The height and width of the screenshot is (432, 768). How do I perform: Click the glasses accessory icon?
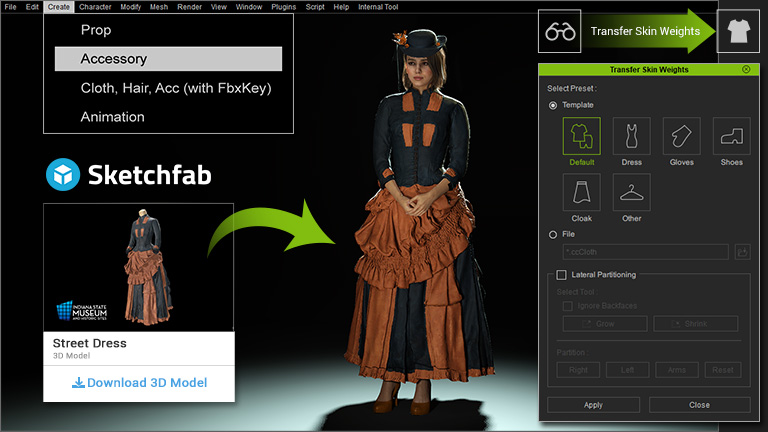pos(560,31)
